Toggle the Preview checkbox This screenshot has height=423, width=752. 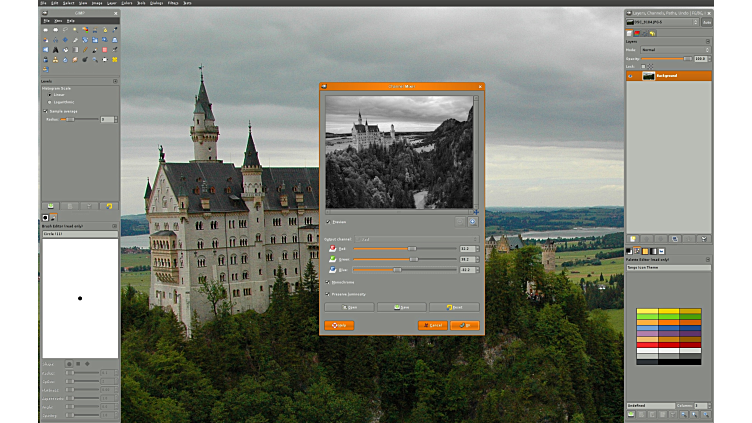(328, 222)
